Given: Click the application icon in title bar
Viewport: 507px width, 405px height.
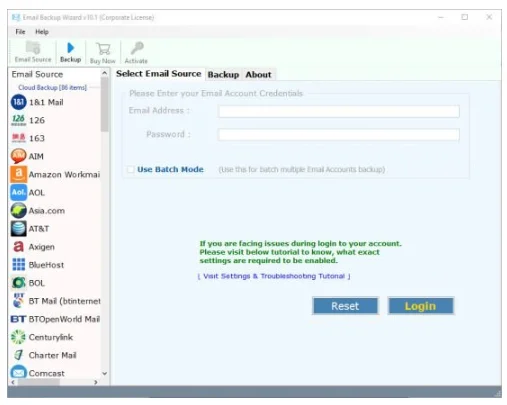Looking at the screenshot, I should pos(16,17).
